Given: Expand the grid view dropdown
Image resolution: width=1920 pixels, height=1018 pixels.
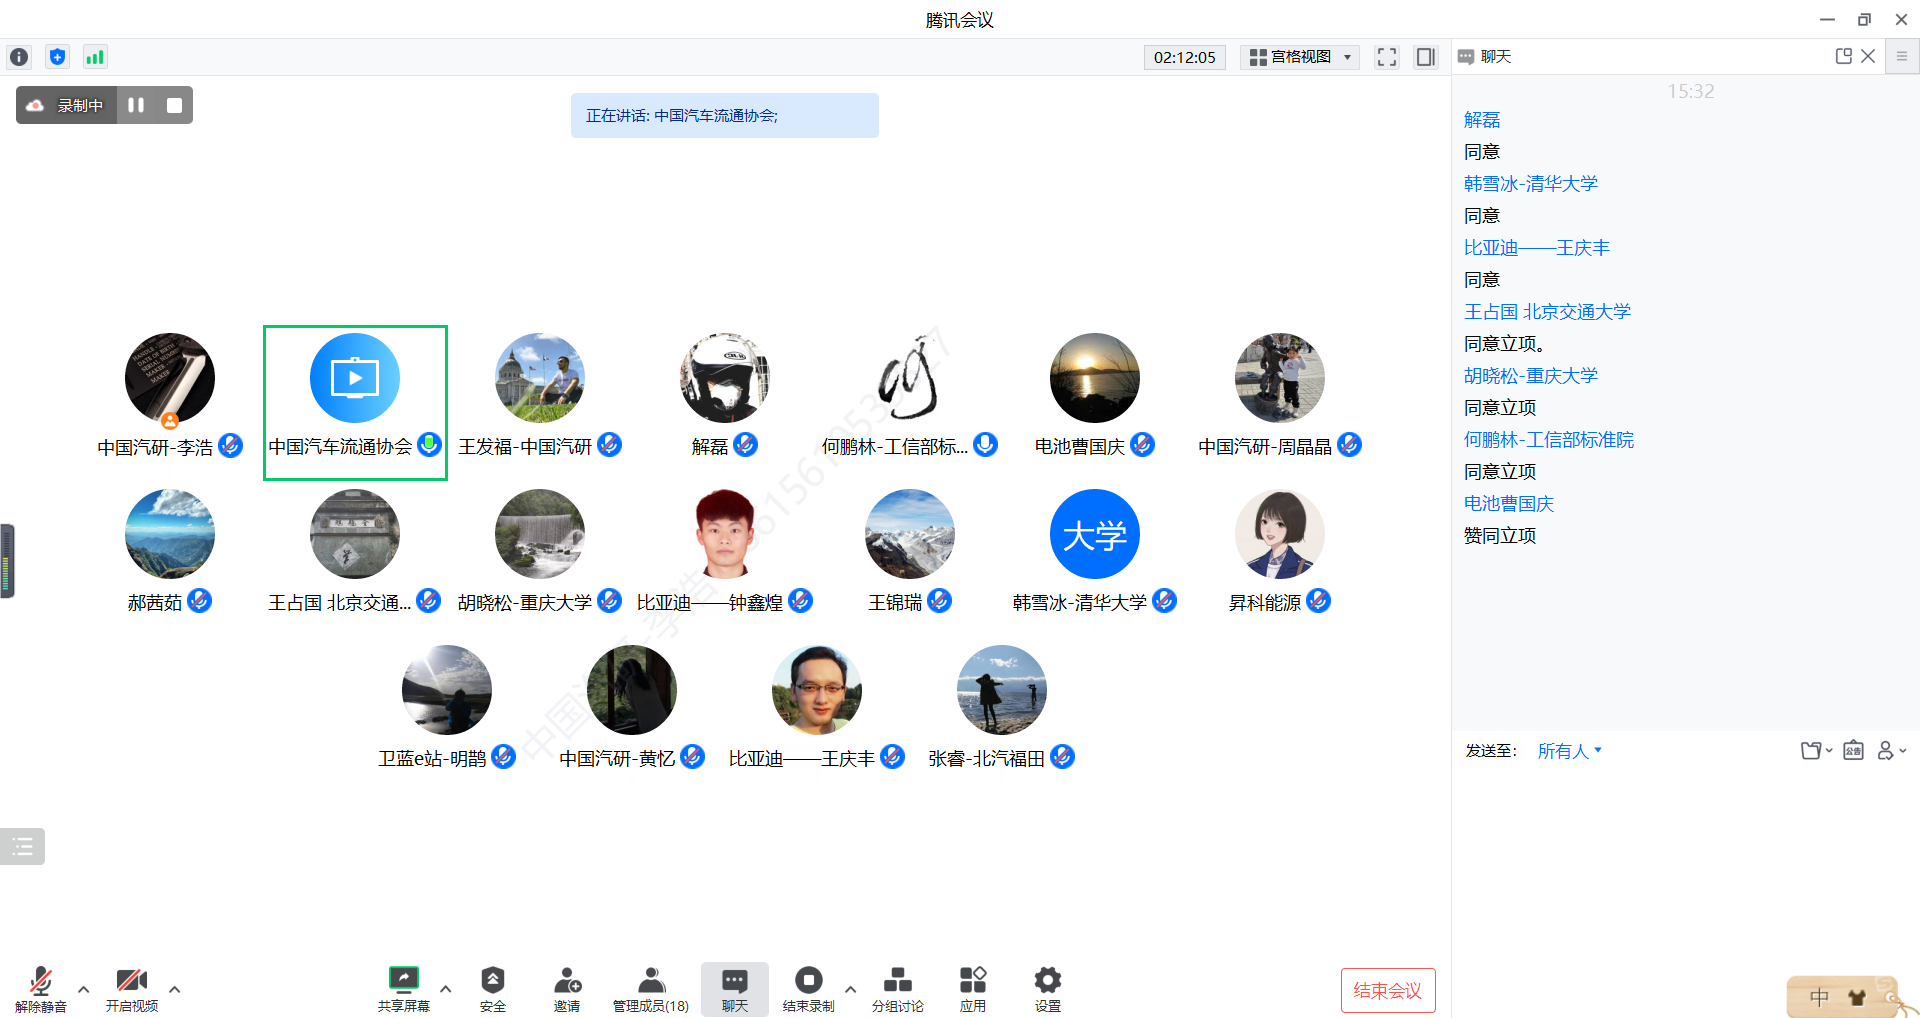Looking at the screenshot, I should click(1300, 57).
